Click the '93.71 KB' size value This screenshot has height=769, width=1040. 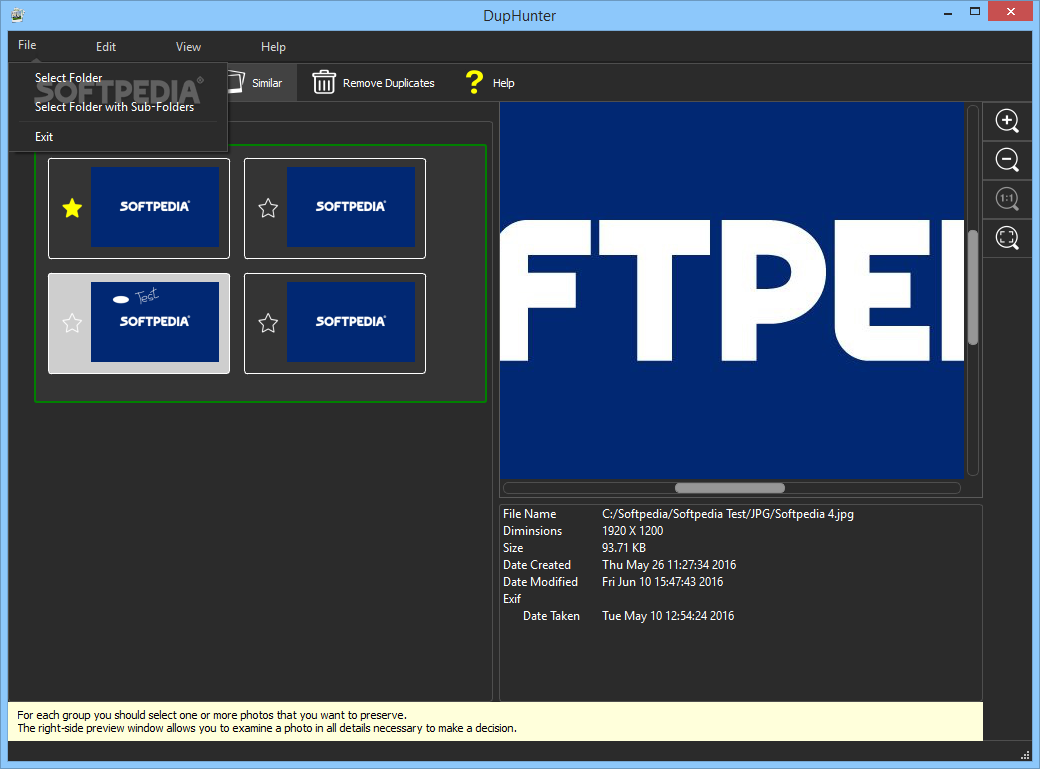(x=623, y=548)
